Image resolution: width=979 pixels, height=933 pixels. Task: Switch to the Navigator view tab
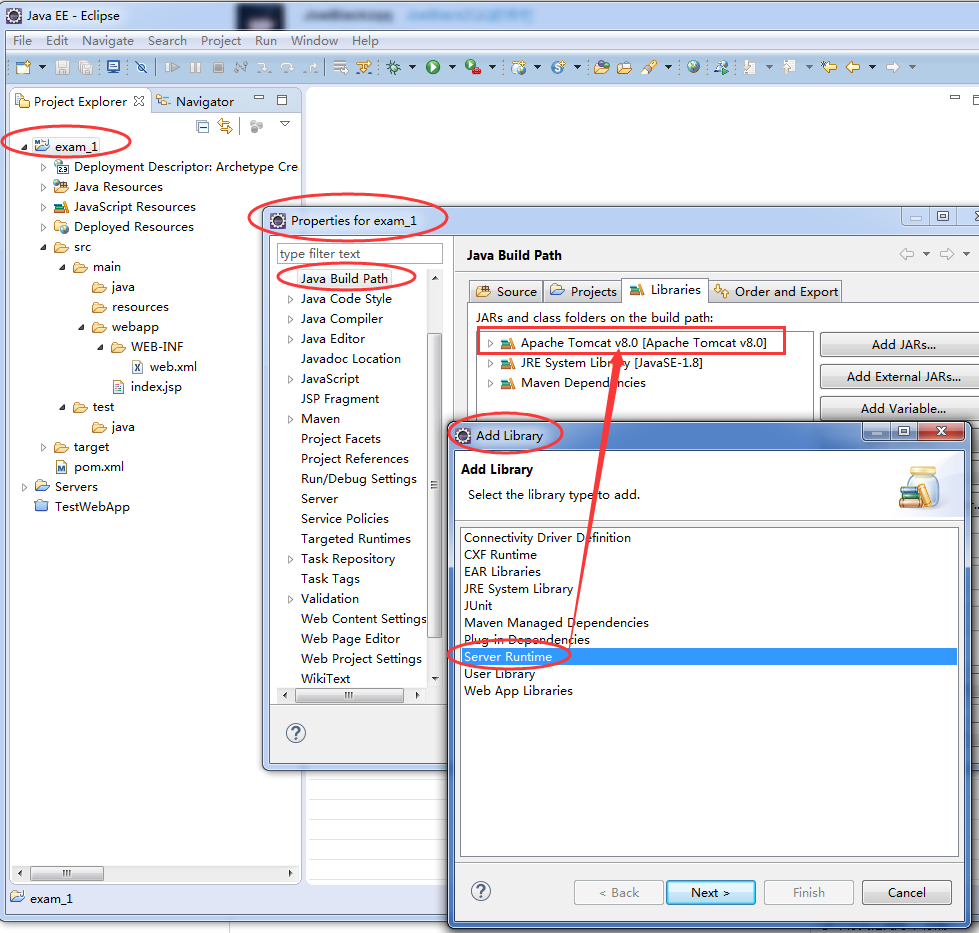point(195,101)
